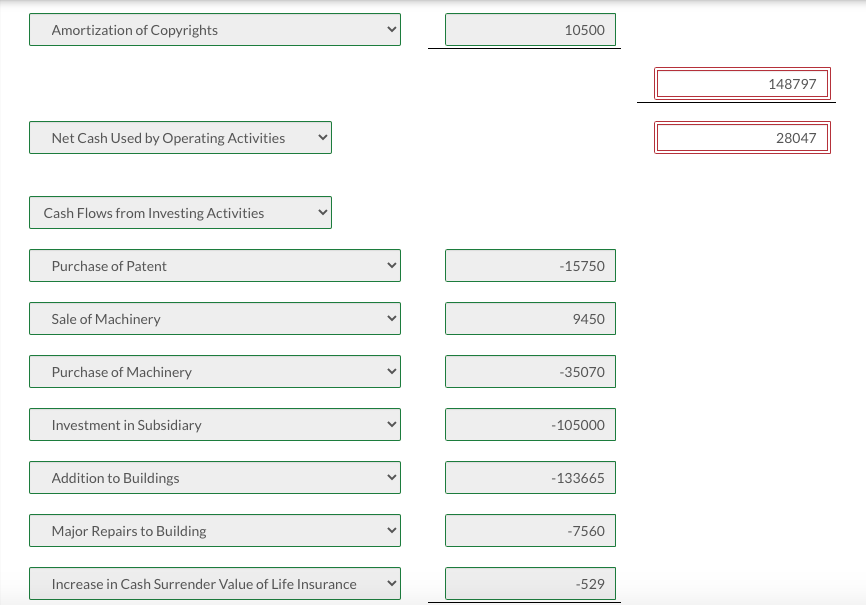Open the Cash Flows from Investing Activities dropdown
Viewport: 866px width, 605px height.
click(180, 213)
